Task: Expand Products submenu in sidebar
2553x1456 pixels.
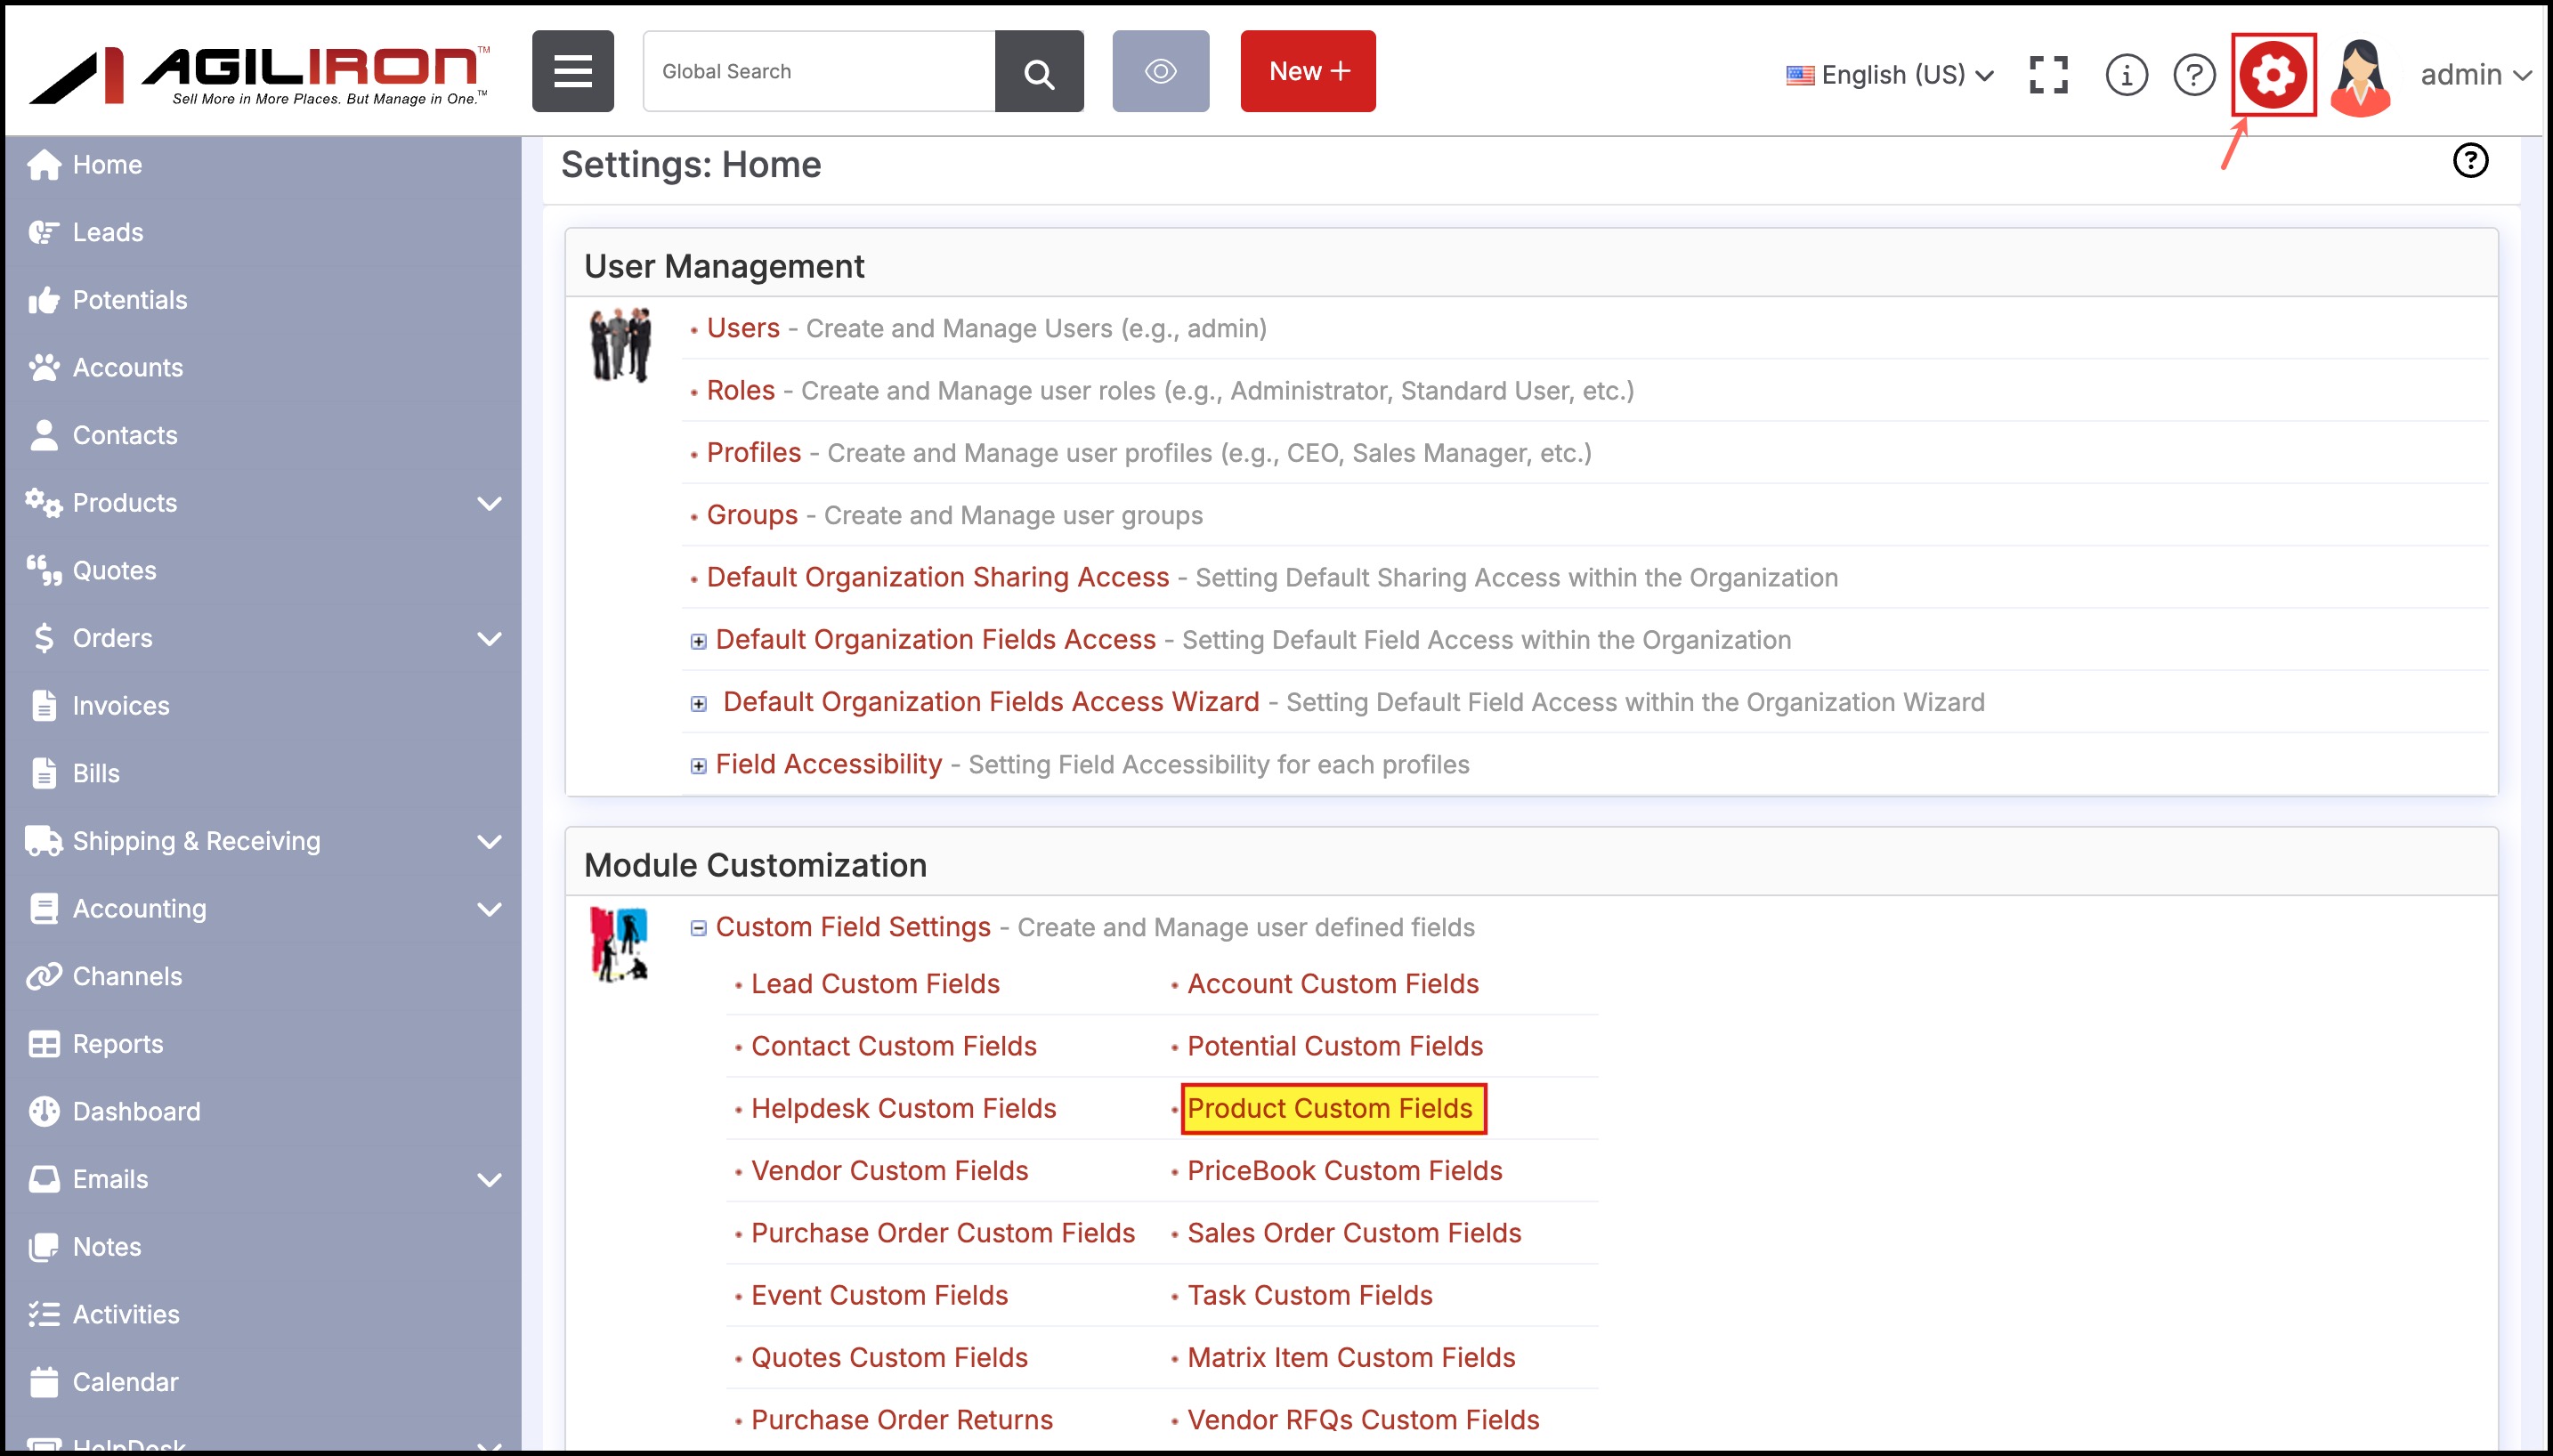Action: 489,503
